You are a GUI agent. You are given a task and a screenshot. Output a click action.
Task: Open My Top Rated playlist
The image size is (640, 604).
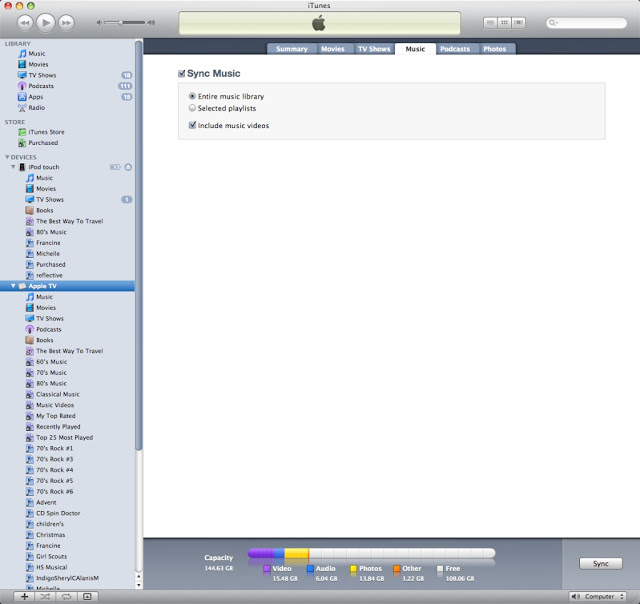[x=56, y=416]
